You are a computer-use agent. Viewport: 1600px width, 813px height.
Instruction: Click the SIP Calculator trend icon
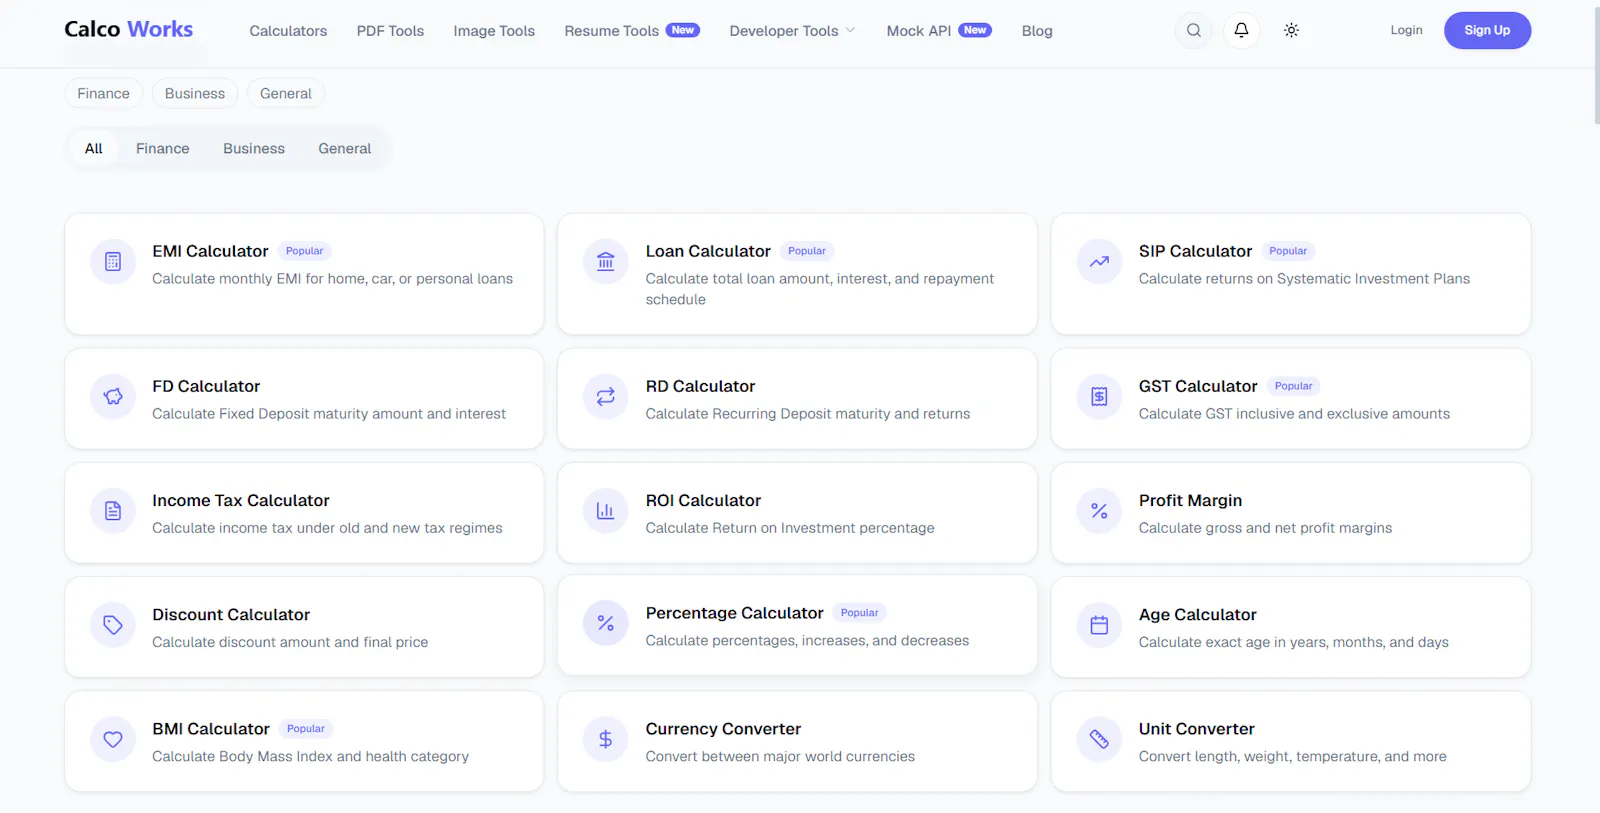tap(1099, 262)
